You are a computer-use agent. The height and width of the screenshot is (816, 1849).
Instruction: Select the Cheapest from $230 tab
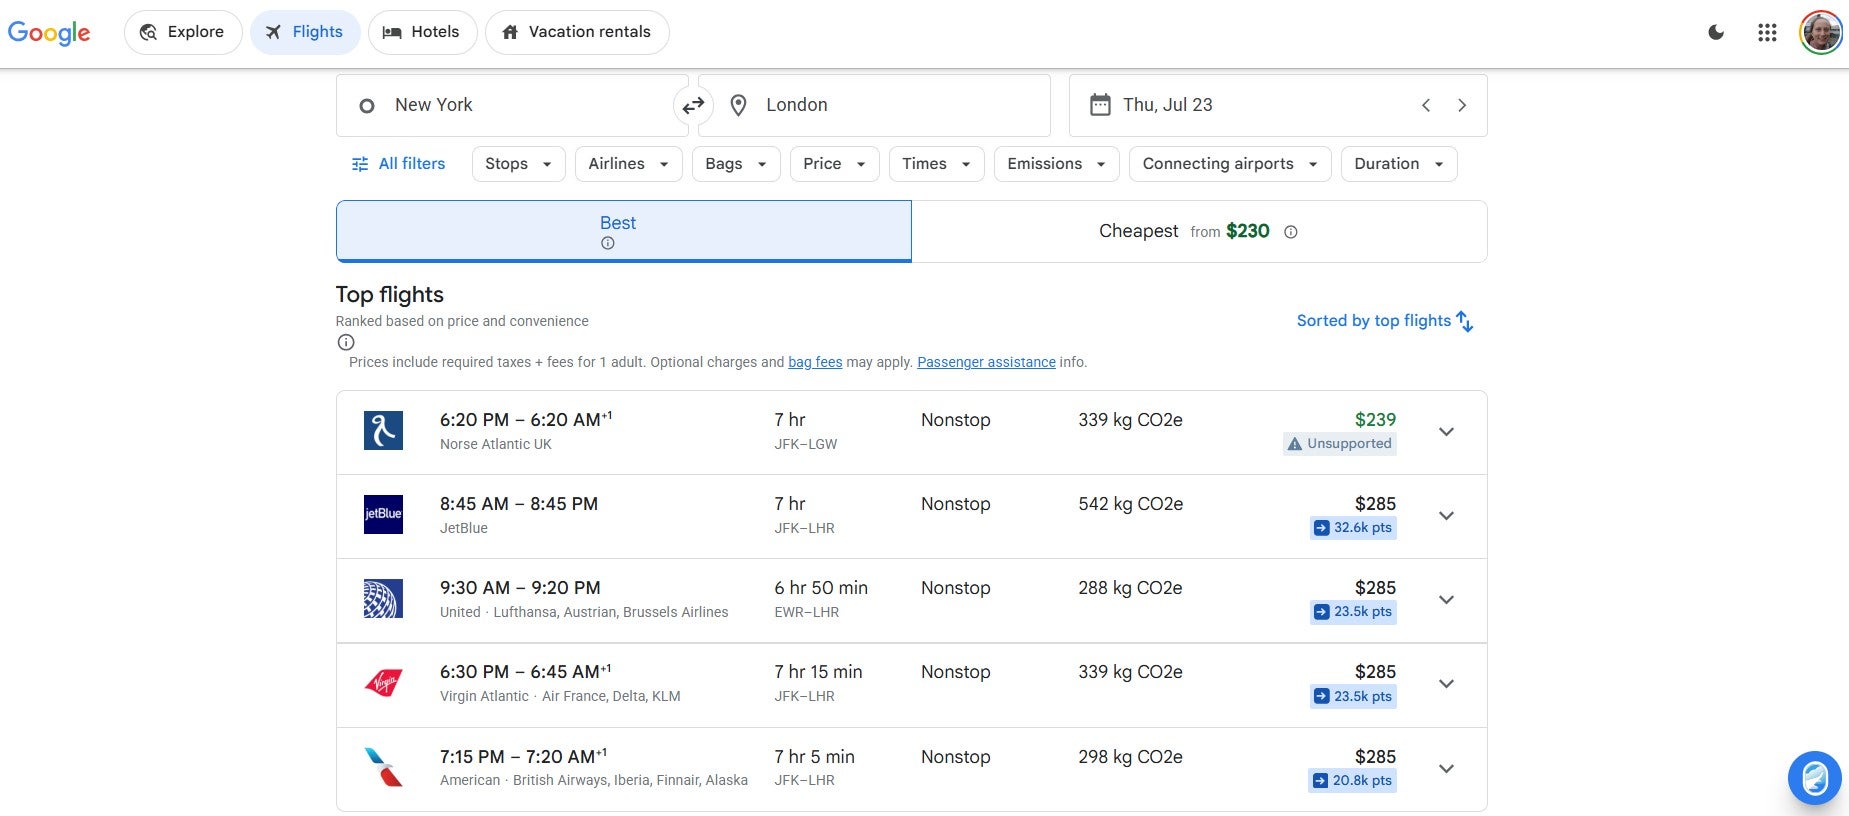(1199, 231)
